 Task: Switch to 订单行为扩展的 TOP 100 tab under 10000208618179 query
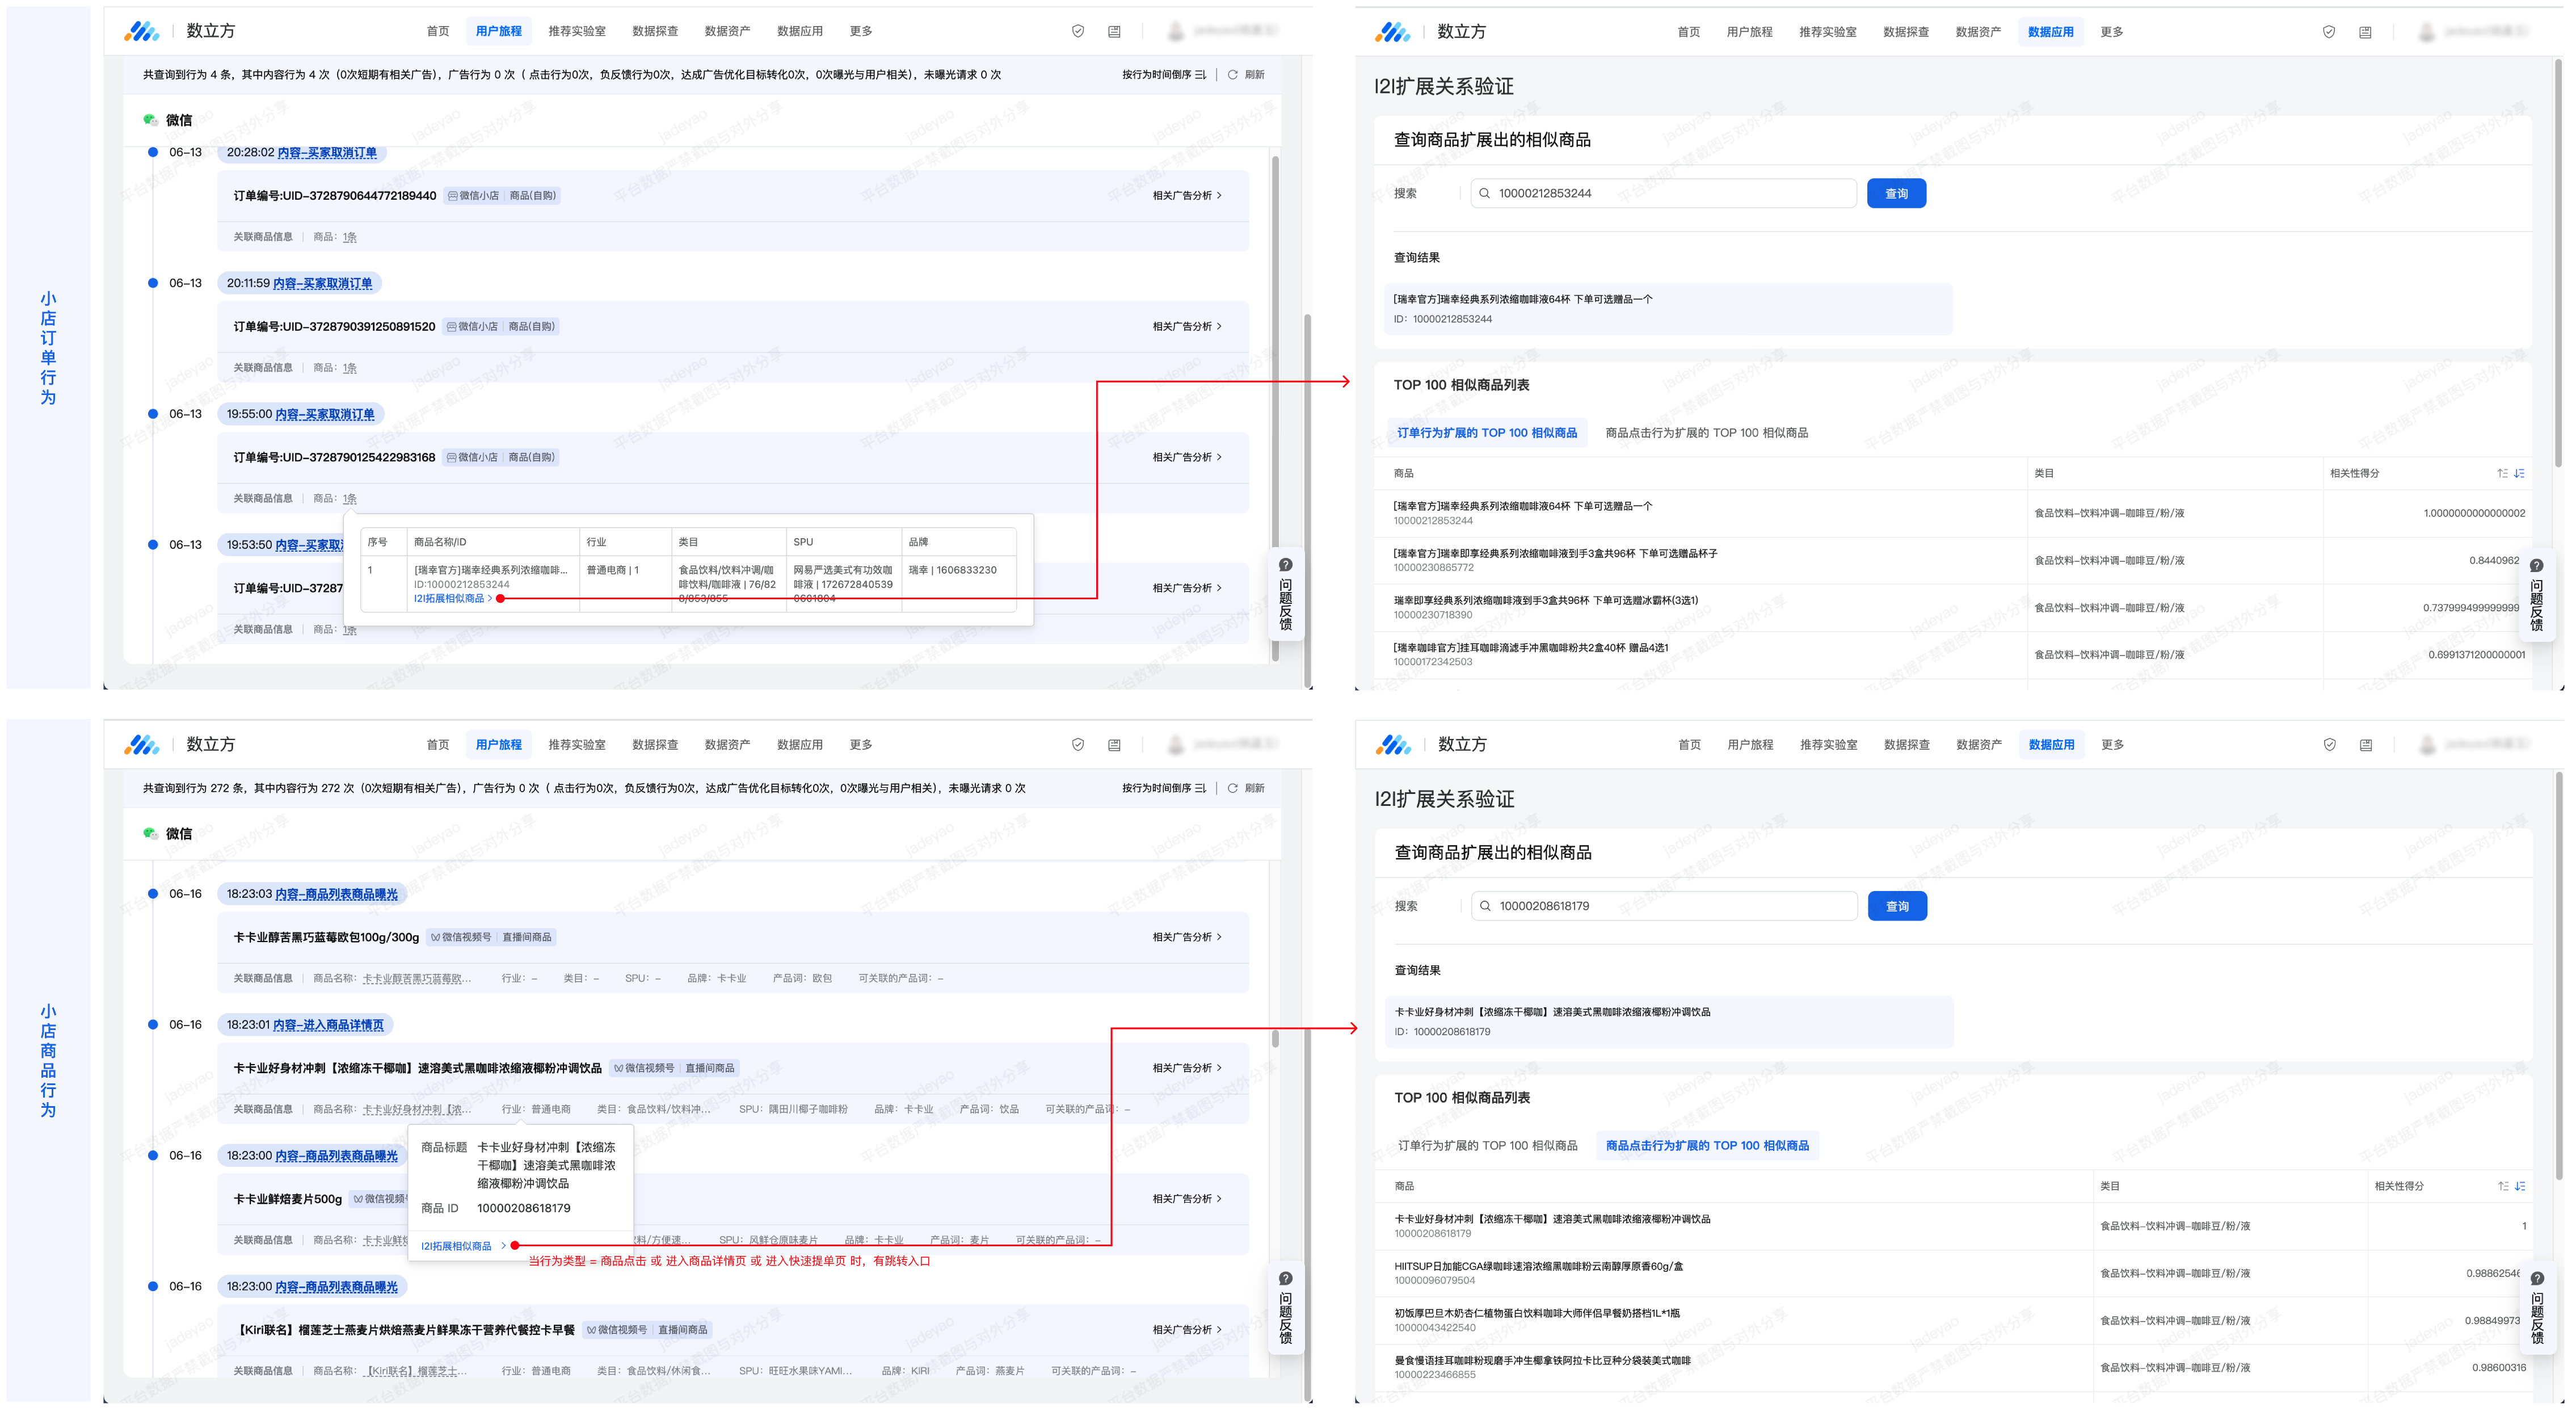(1487, 1146)
